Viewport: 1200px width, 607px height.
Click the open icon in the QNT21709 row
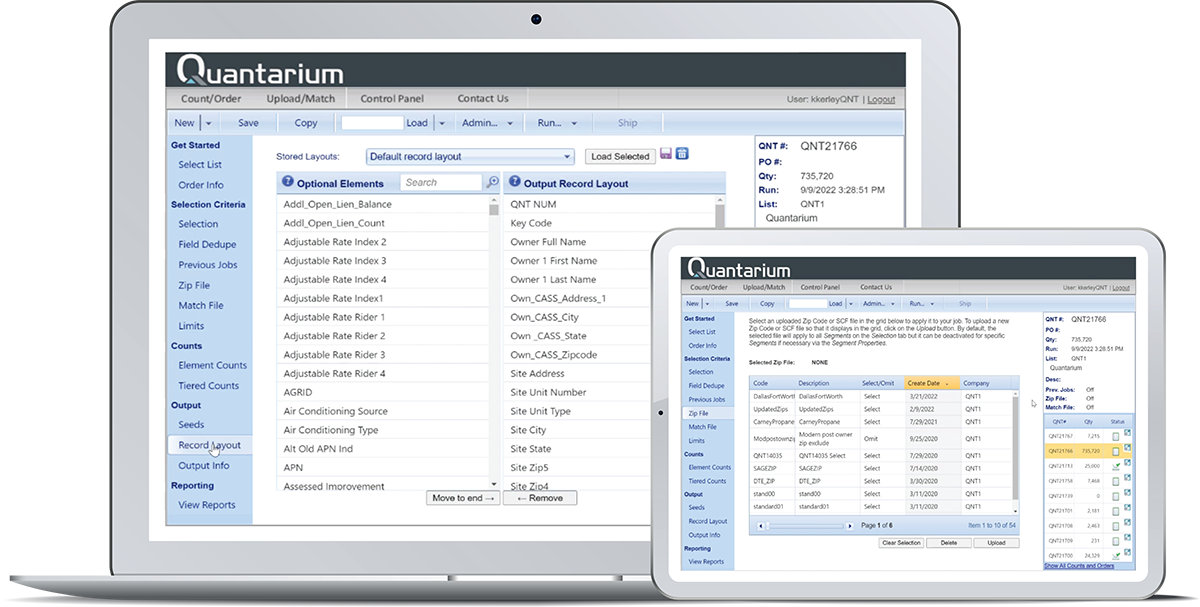click(x=1128, y=537)
